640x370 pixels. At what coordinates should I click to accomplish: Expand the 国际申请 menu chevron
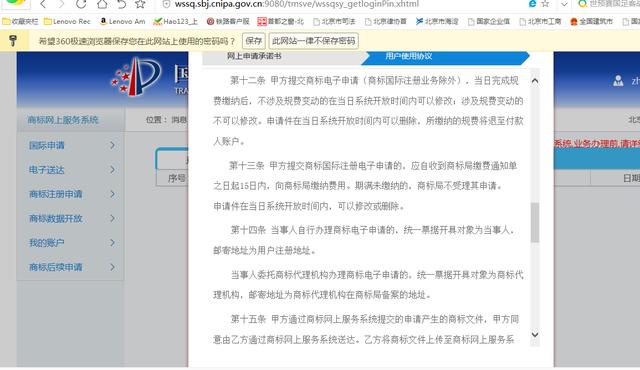pos(112,145)
